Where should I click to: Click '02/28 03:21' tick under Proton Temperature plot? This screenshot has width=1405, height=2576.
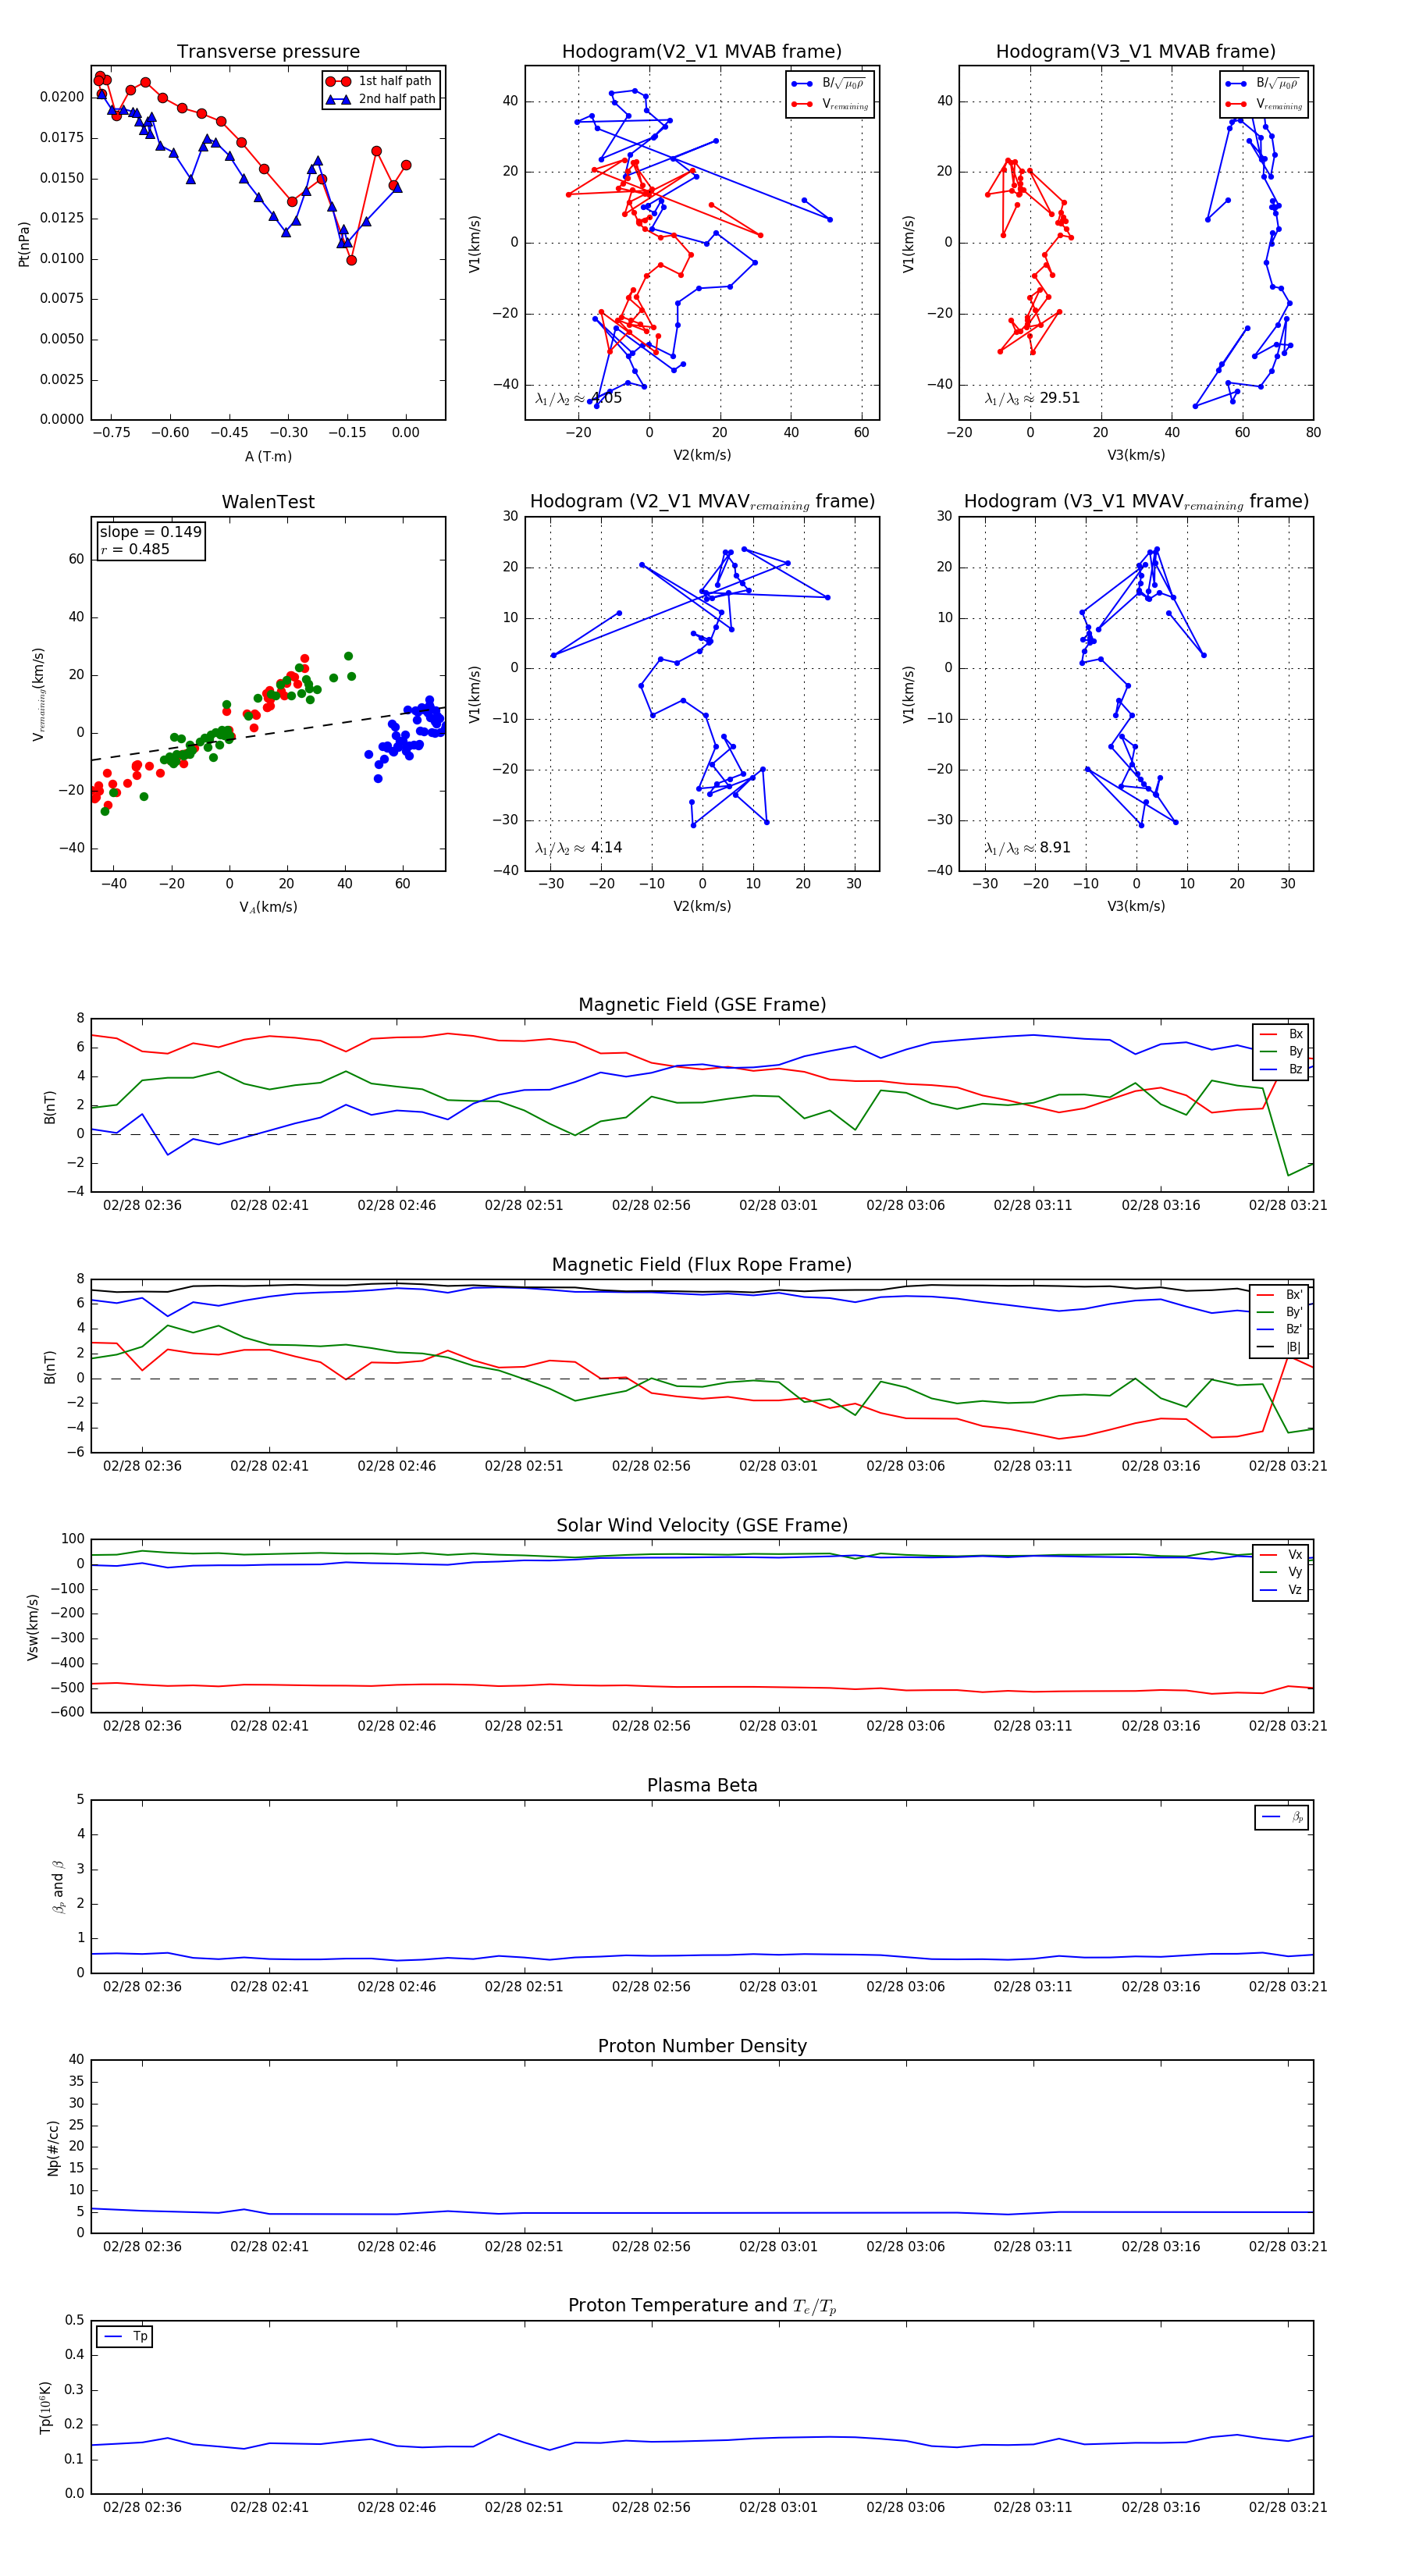1288,2507
